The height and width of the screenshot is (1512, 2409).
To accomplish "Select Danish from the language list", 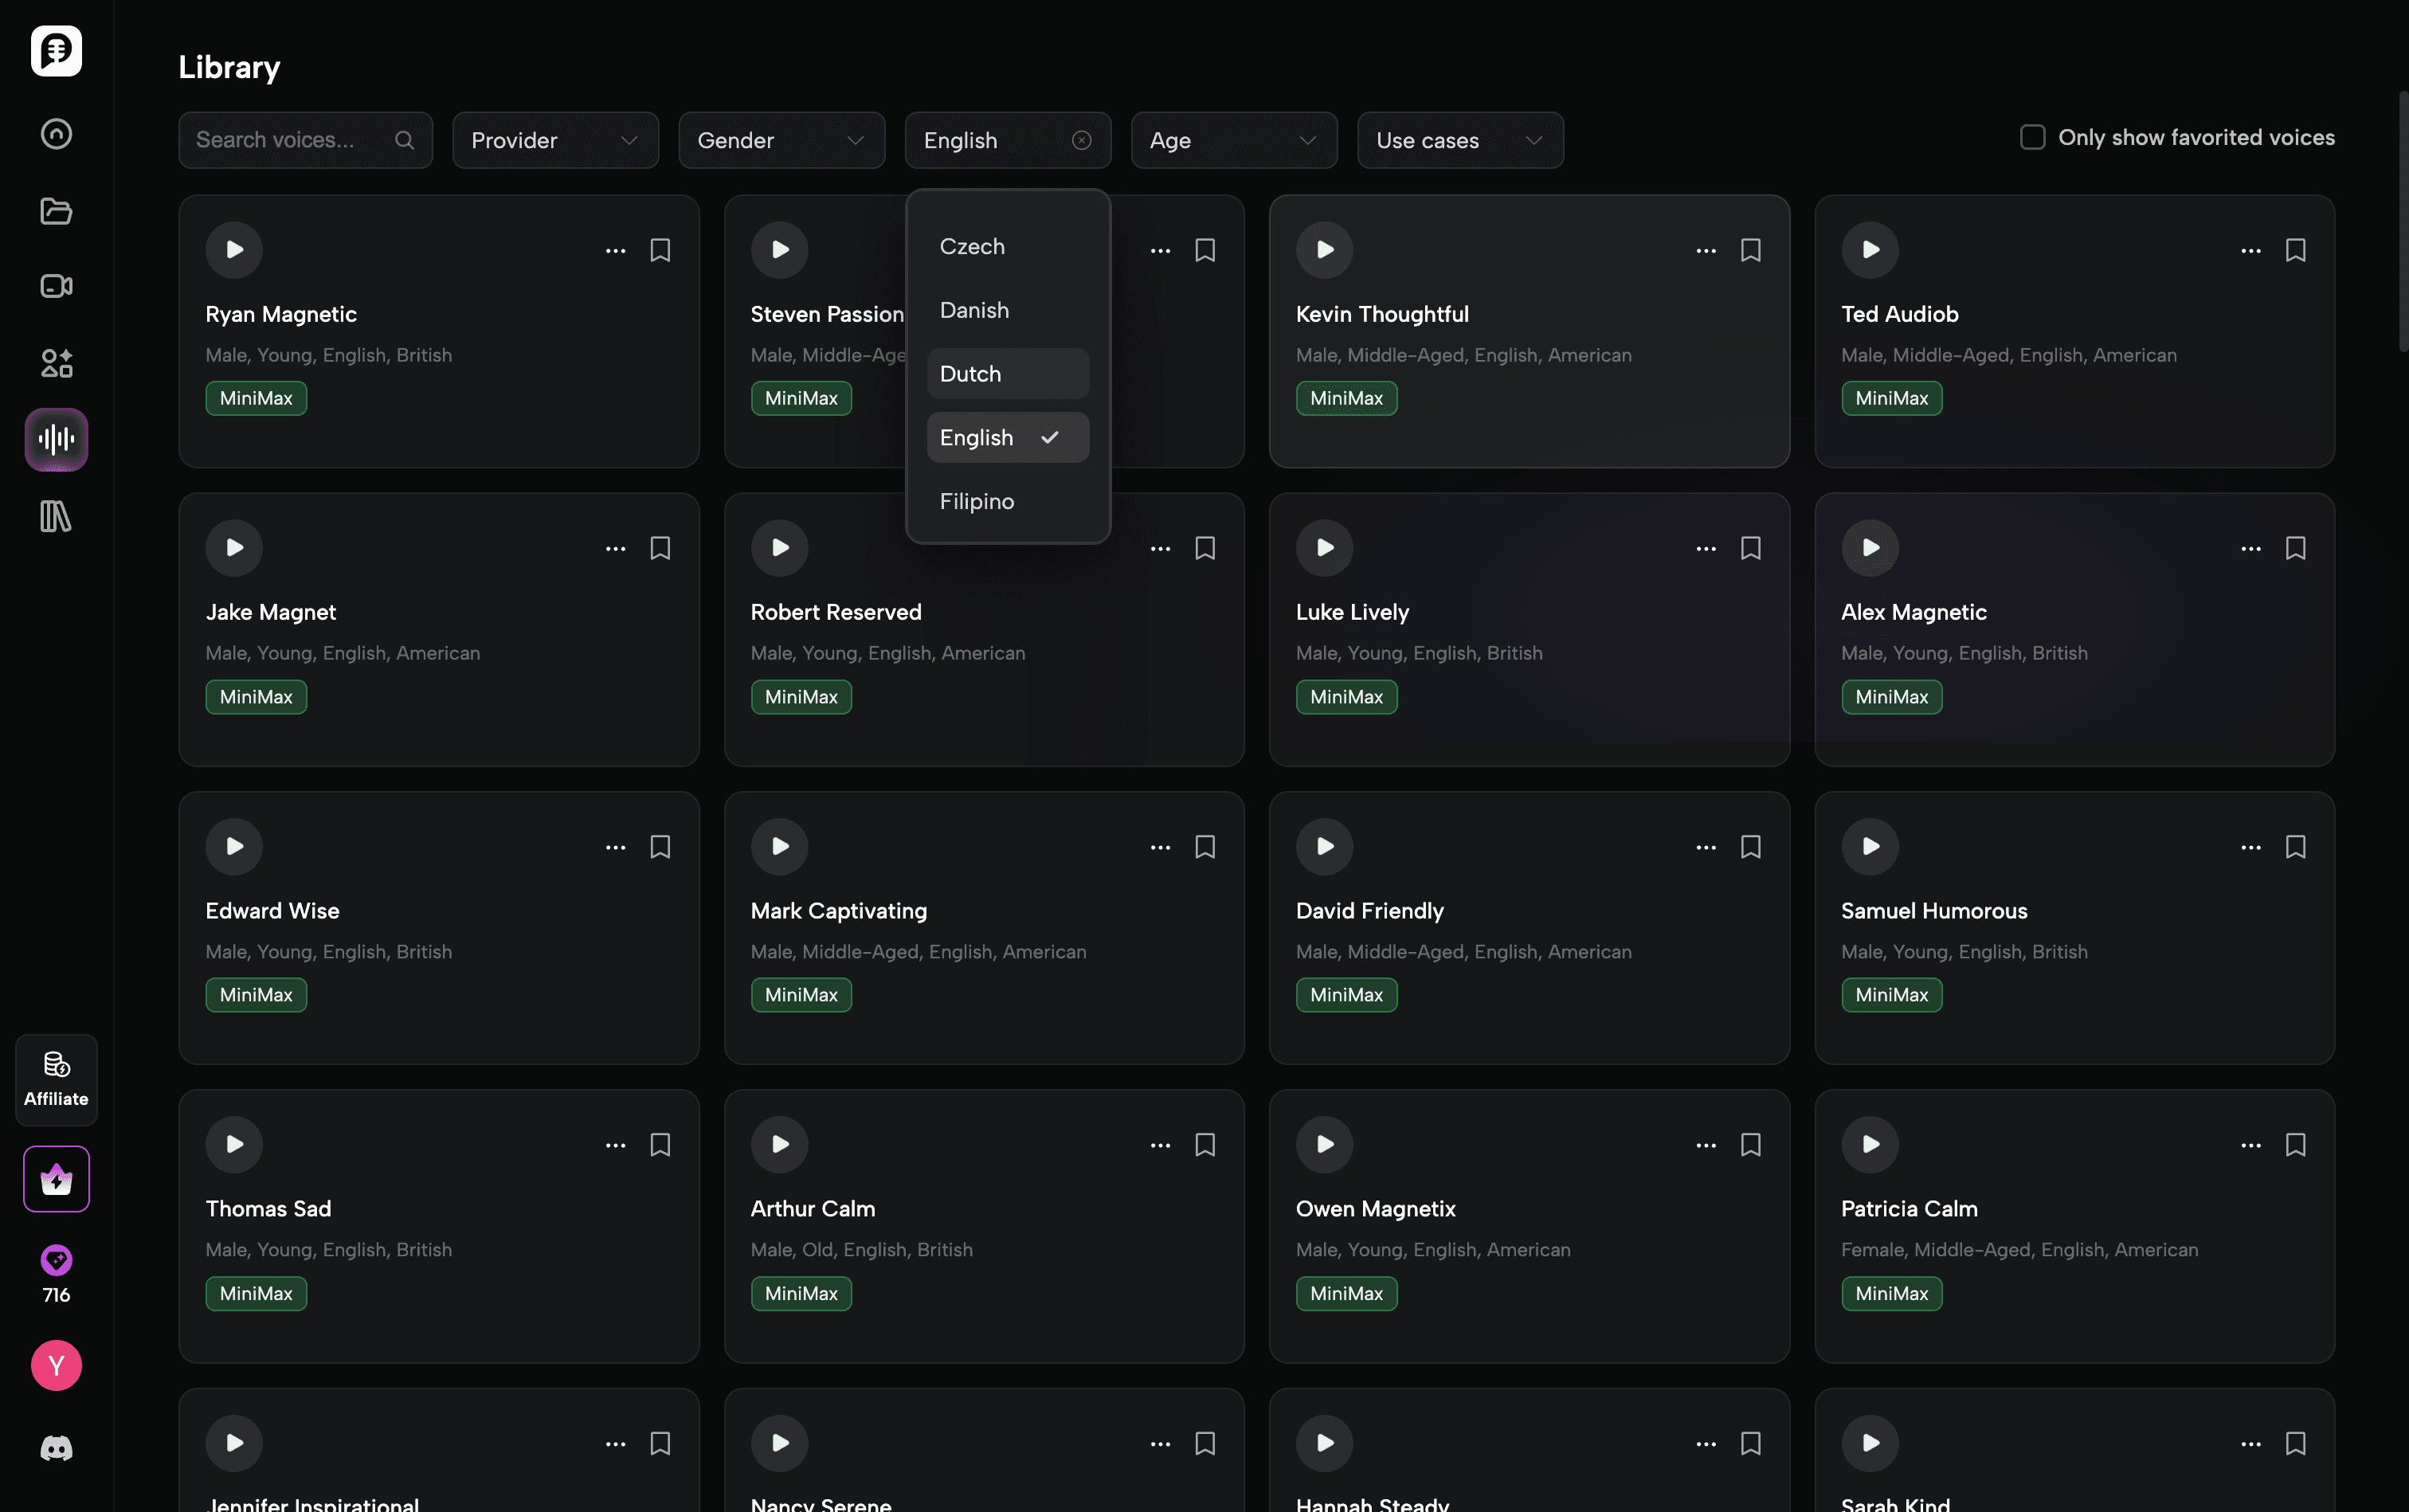I will click(1008, 310).
